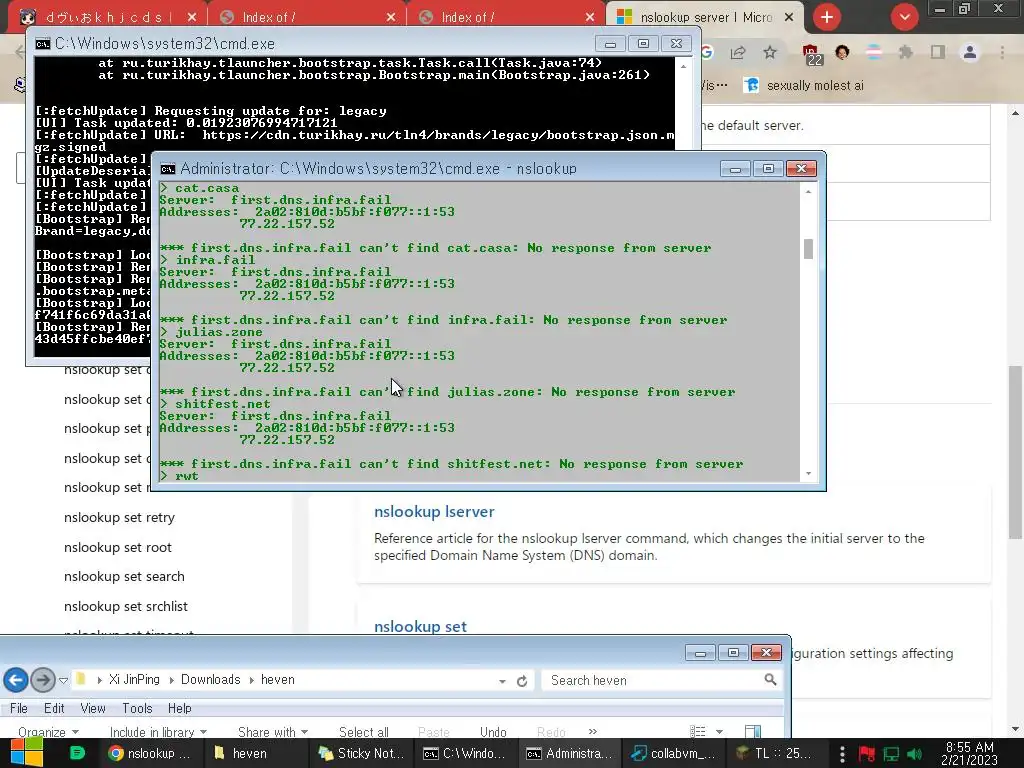Viewport: 1024px width, 768px height.
Task: Open the Chrome profile avatar button
Action: [970, 52]
